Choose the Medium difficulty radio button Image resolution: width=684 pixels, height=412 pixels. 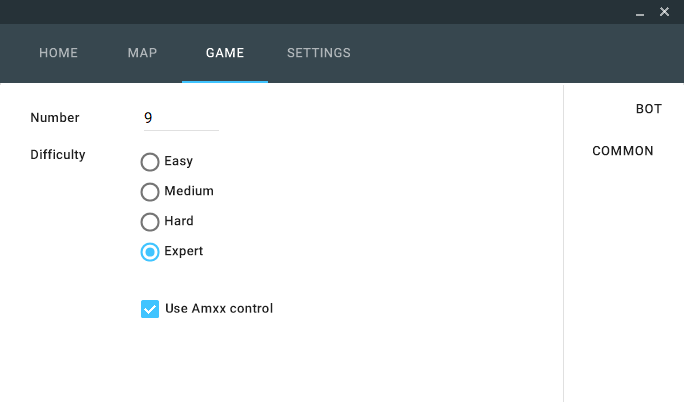click(150, 192)
